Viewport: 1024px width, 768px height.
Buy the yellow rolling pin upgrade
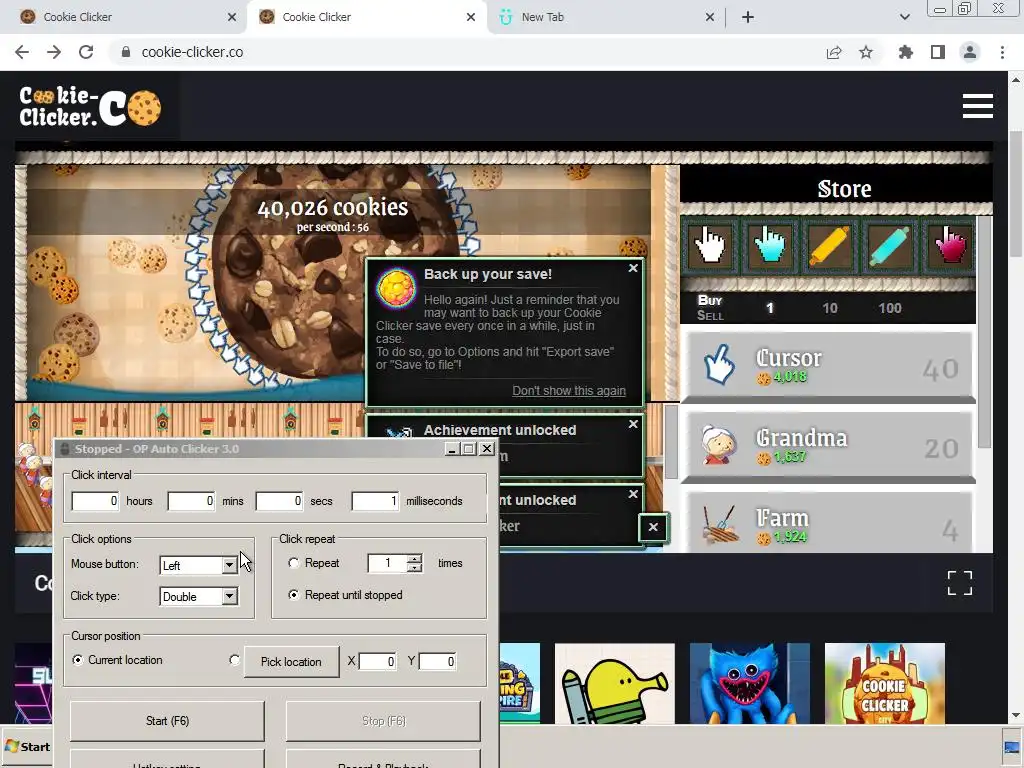pyautogui.click(x=829, y=246)
